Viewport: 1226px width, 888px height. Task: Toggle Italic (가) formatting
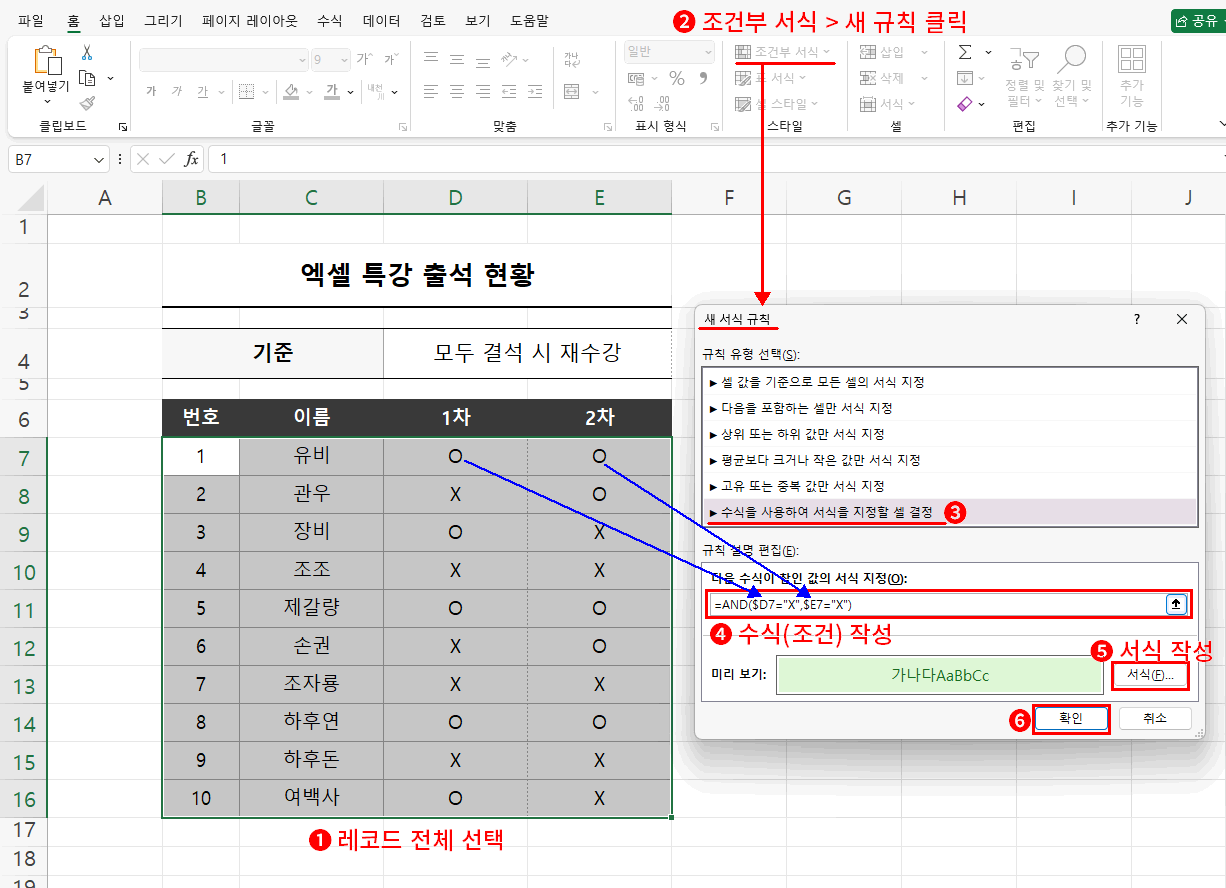(x=177, y=91)
